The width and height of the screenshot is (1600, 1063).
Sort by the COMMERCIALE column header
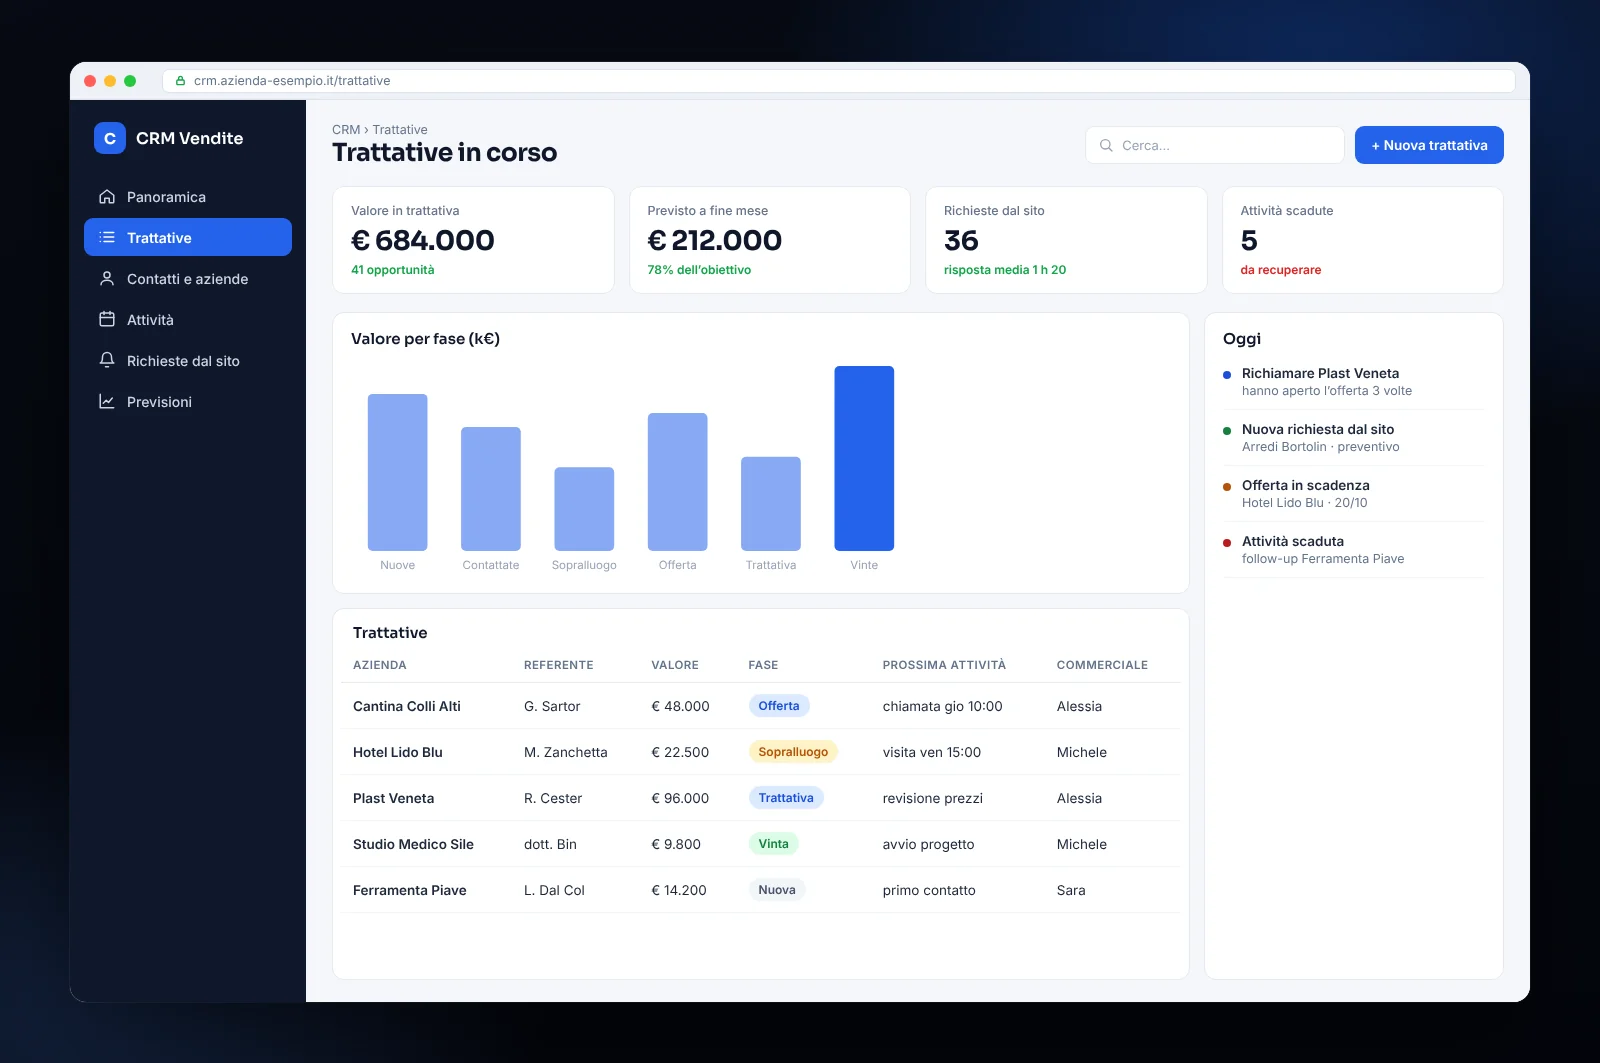[x=1102, y=665]
